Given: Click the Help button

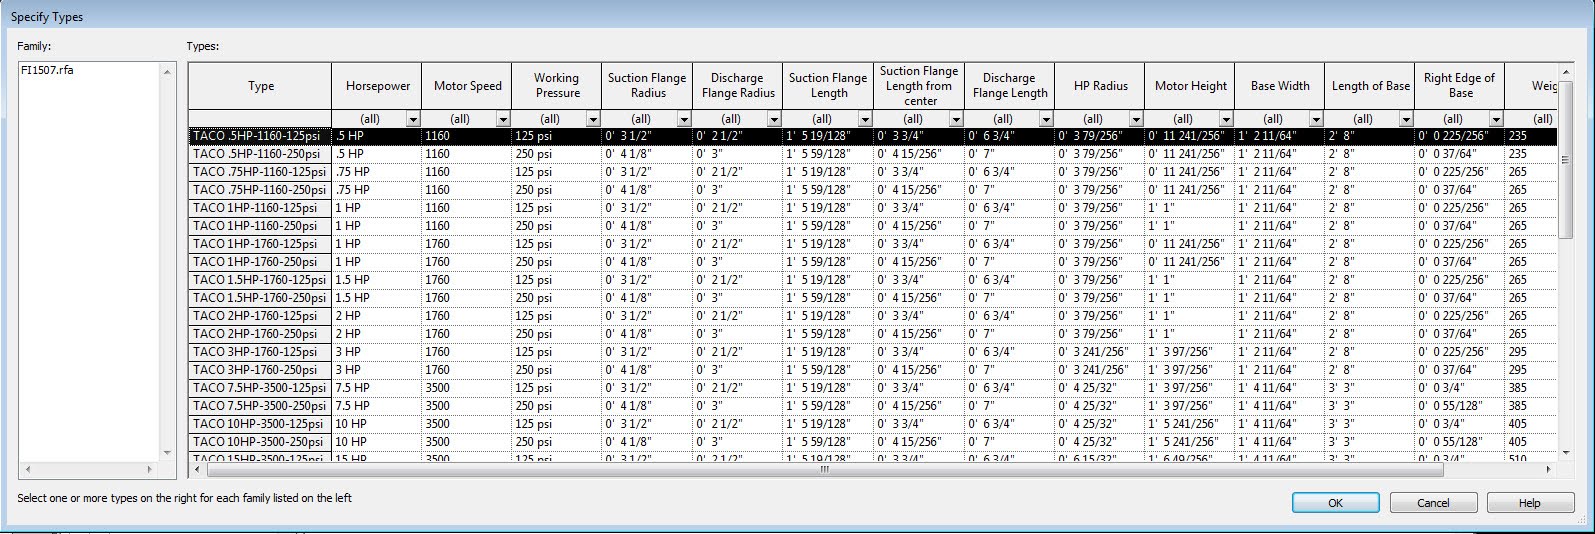Looking at the screenshot, I should (1529, 503).
